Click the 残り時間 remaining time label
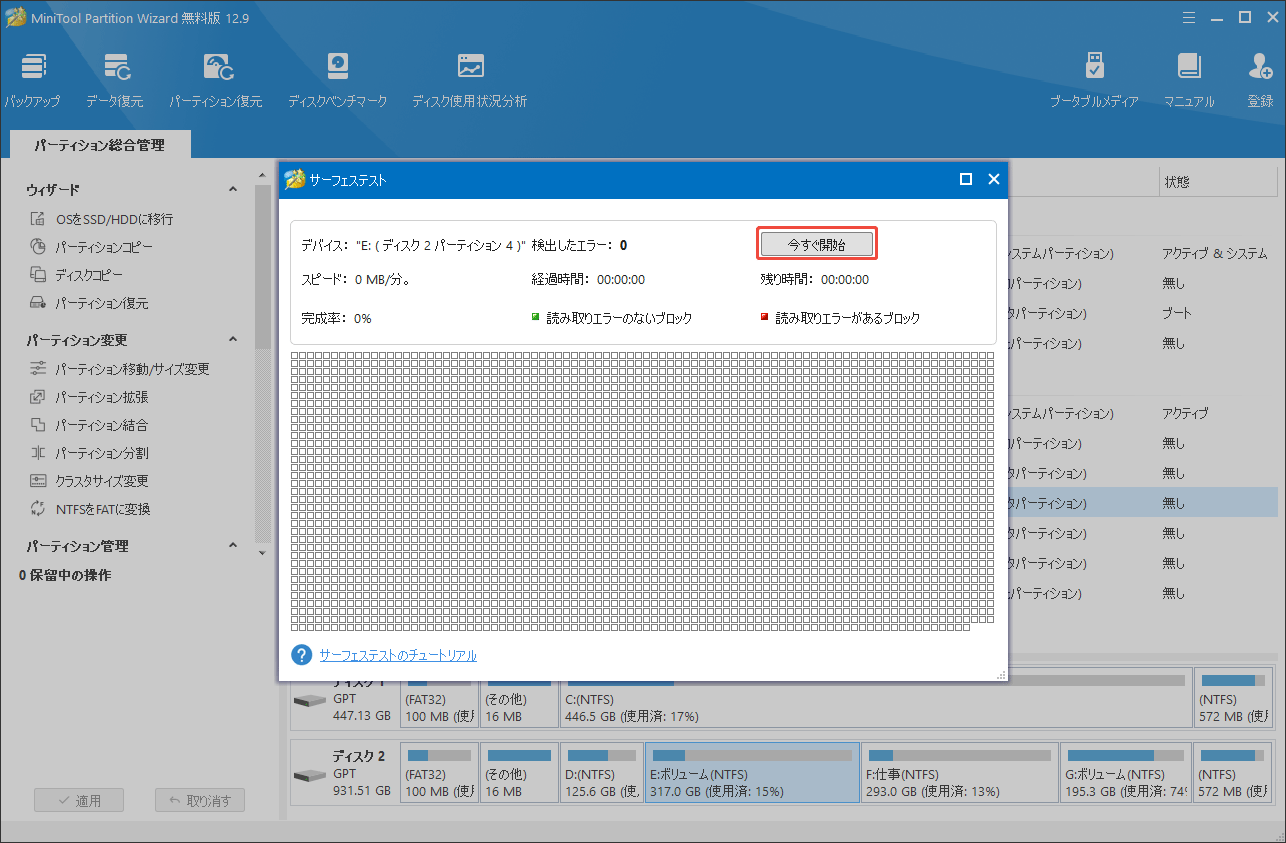Image resolution: width=1286 pixels, height=843 pixels. tap(814, 280)
